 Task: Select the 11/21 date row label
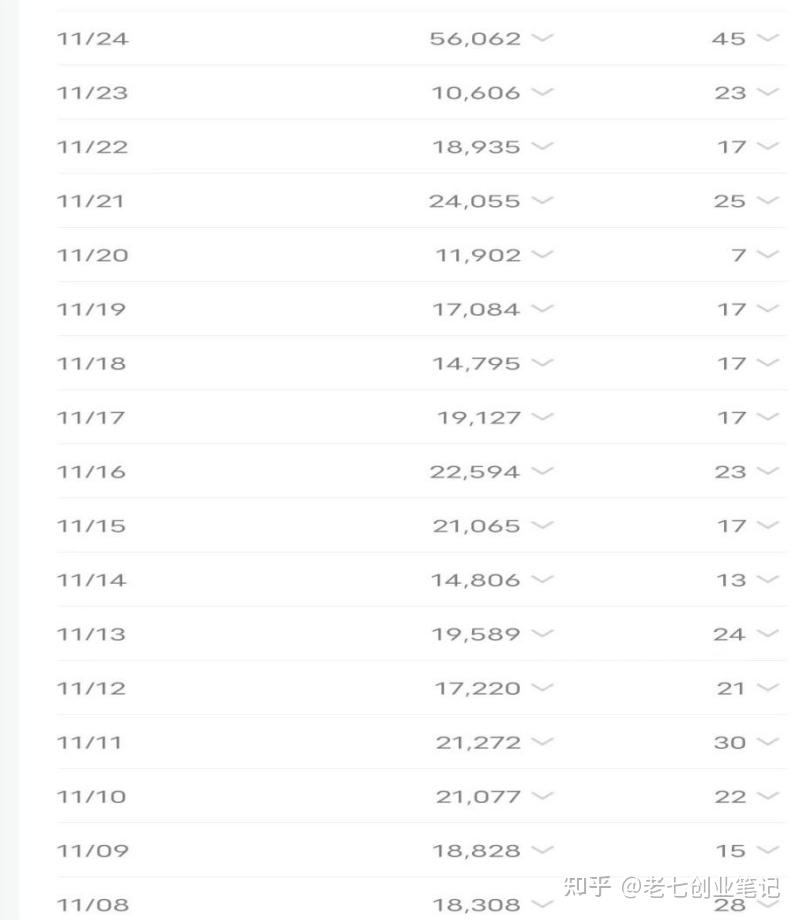(x=92, y=201)
